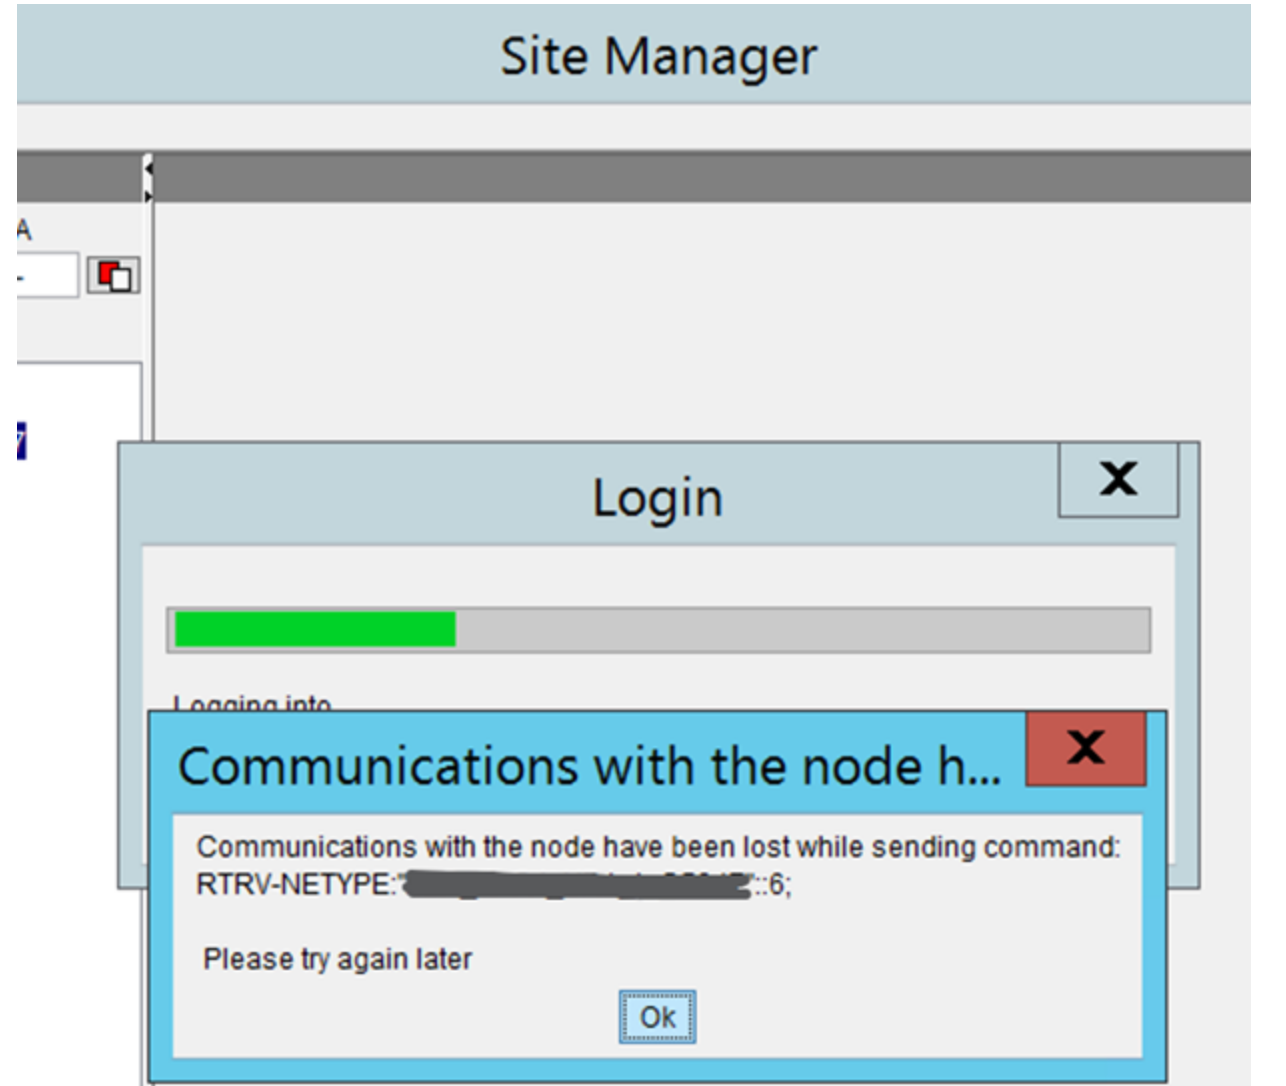The image size is (1286, 1086).
Task: Click the red and white squares icon button
Action: point(113,275)
